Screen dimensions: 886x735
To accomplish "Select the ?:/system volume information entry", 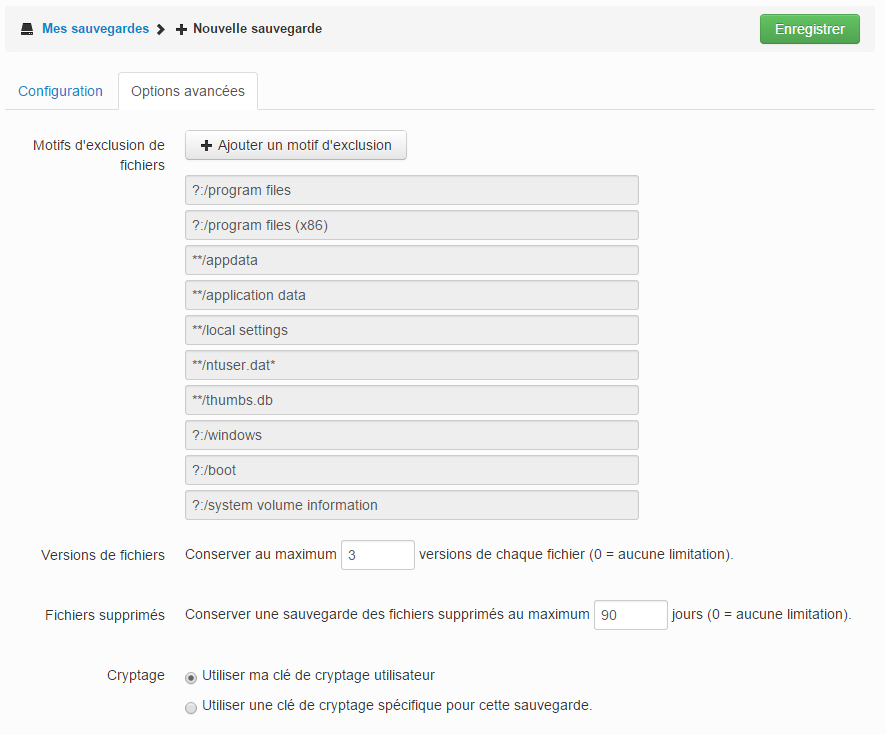I will (412, 505).
